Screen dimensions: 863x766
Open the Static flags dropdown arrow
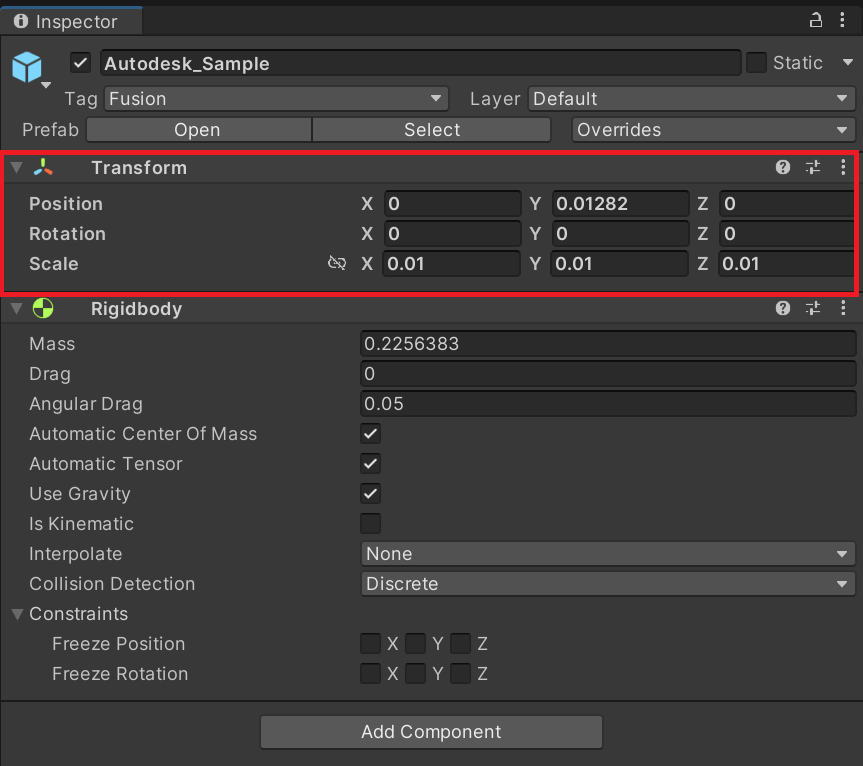(x=848, y=62)
